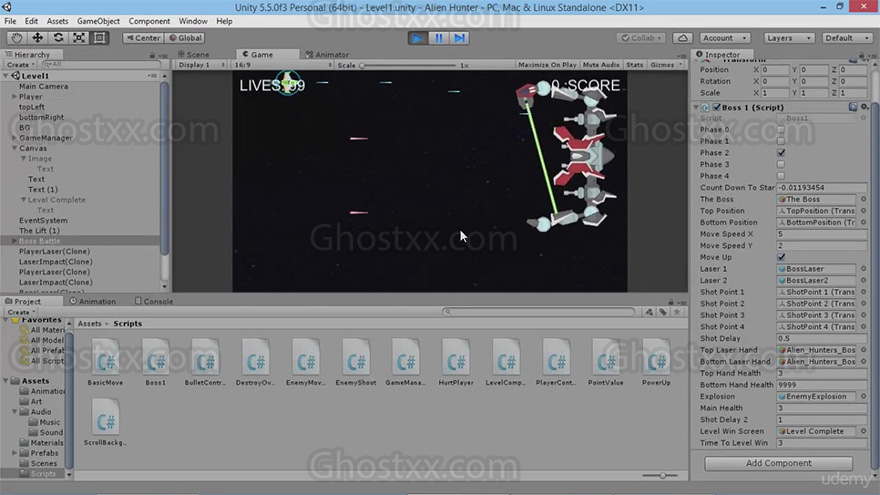Open the Default layout dropdown

(847, 38)
